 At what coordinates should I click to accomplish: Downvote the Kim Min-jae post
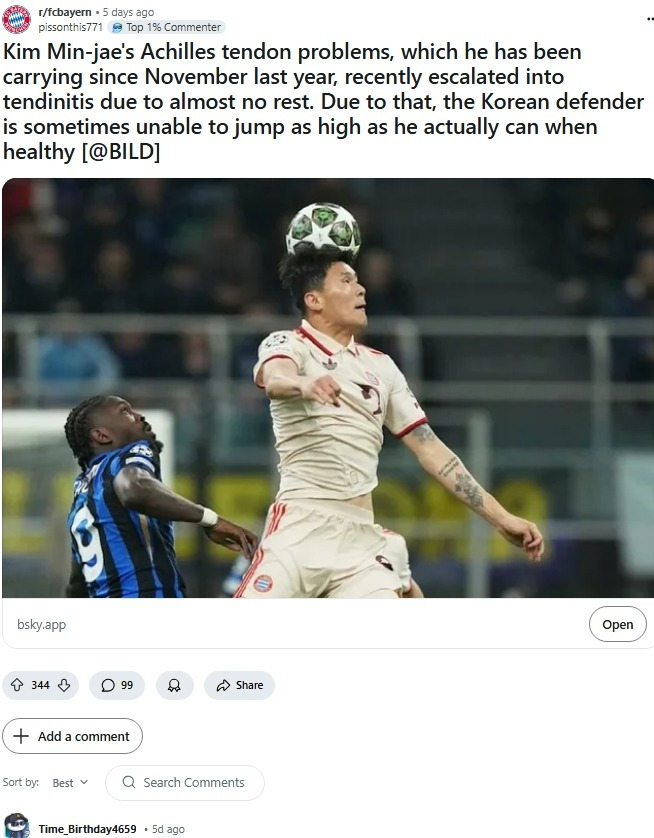64,685
